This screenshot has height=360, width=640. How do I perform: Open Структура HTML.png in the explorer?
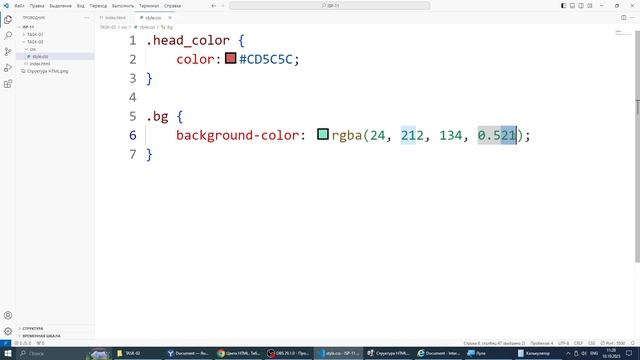click(x=55, y=71)
